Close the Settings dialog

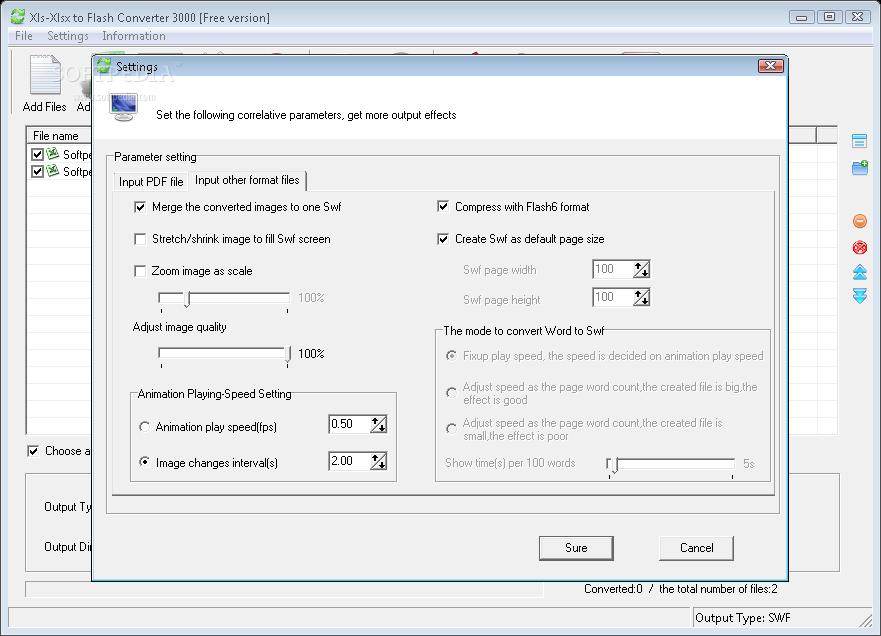click(770, 66)
